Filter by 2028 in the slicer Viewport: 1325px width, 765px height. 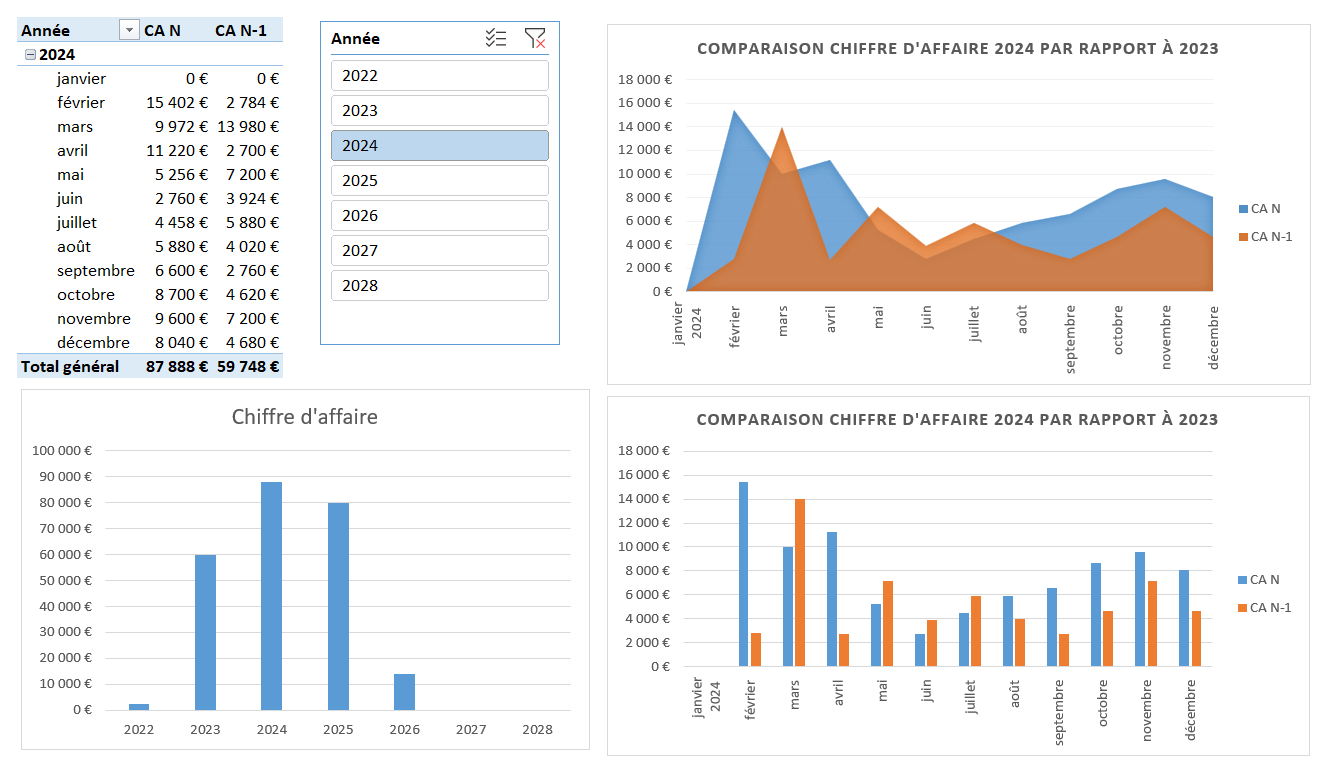[439, 286]
